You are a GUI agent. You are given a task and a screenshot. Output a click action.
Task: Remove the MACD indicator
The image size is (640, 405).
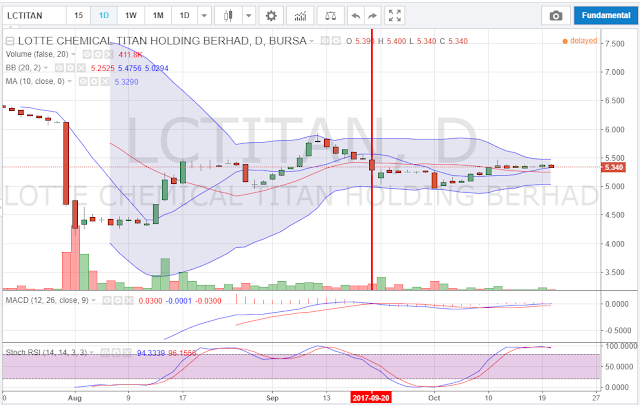pyautogui.click(x=129, y=300)
